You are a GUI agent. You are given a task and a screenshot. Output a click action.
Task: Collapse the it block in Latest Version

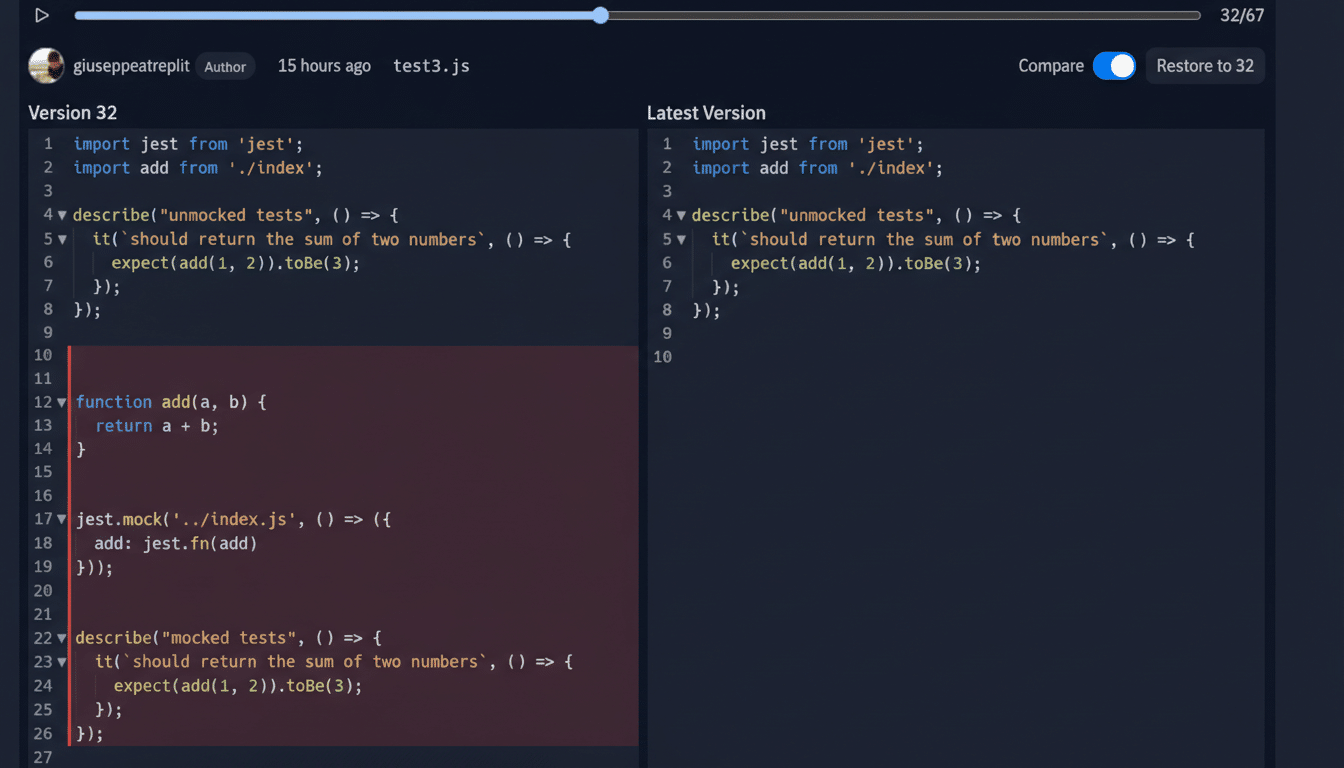[681, 239]
